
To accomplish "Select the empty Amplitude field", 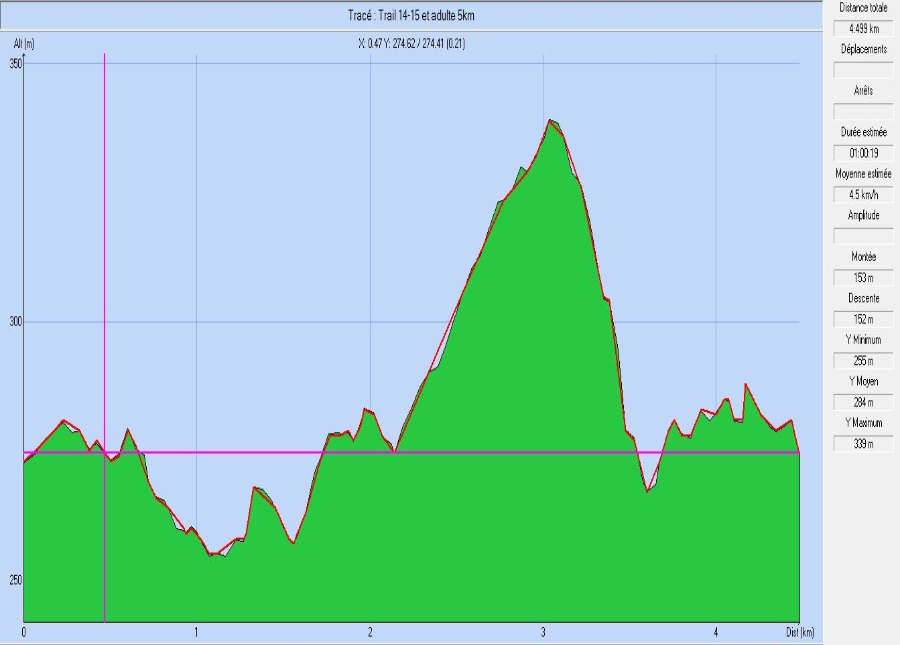I will 862,236.
